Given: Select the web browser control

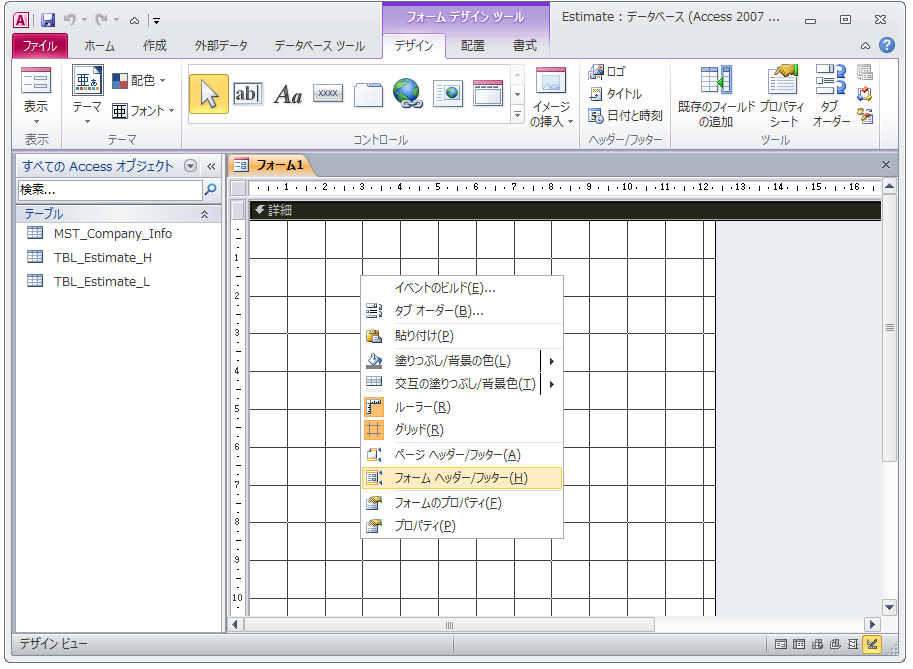Looking at the screenshot, I should (448, 94).
